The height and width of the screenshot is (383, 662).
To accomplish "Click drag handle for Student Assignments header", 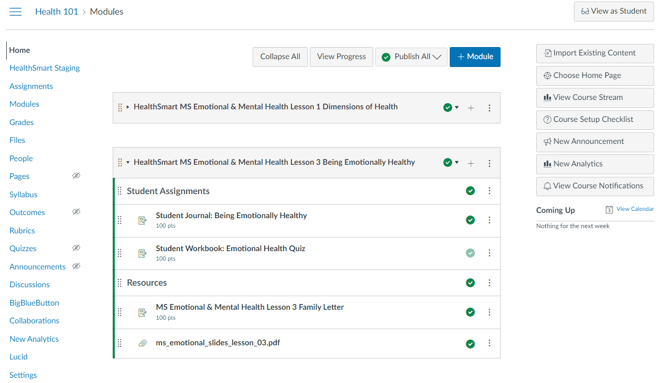I will 119,191.
